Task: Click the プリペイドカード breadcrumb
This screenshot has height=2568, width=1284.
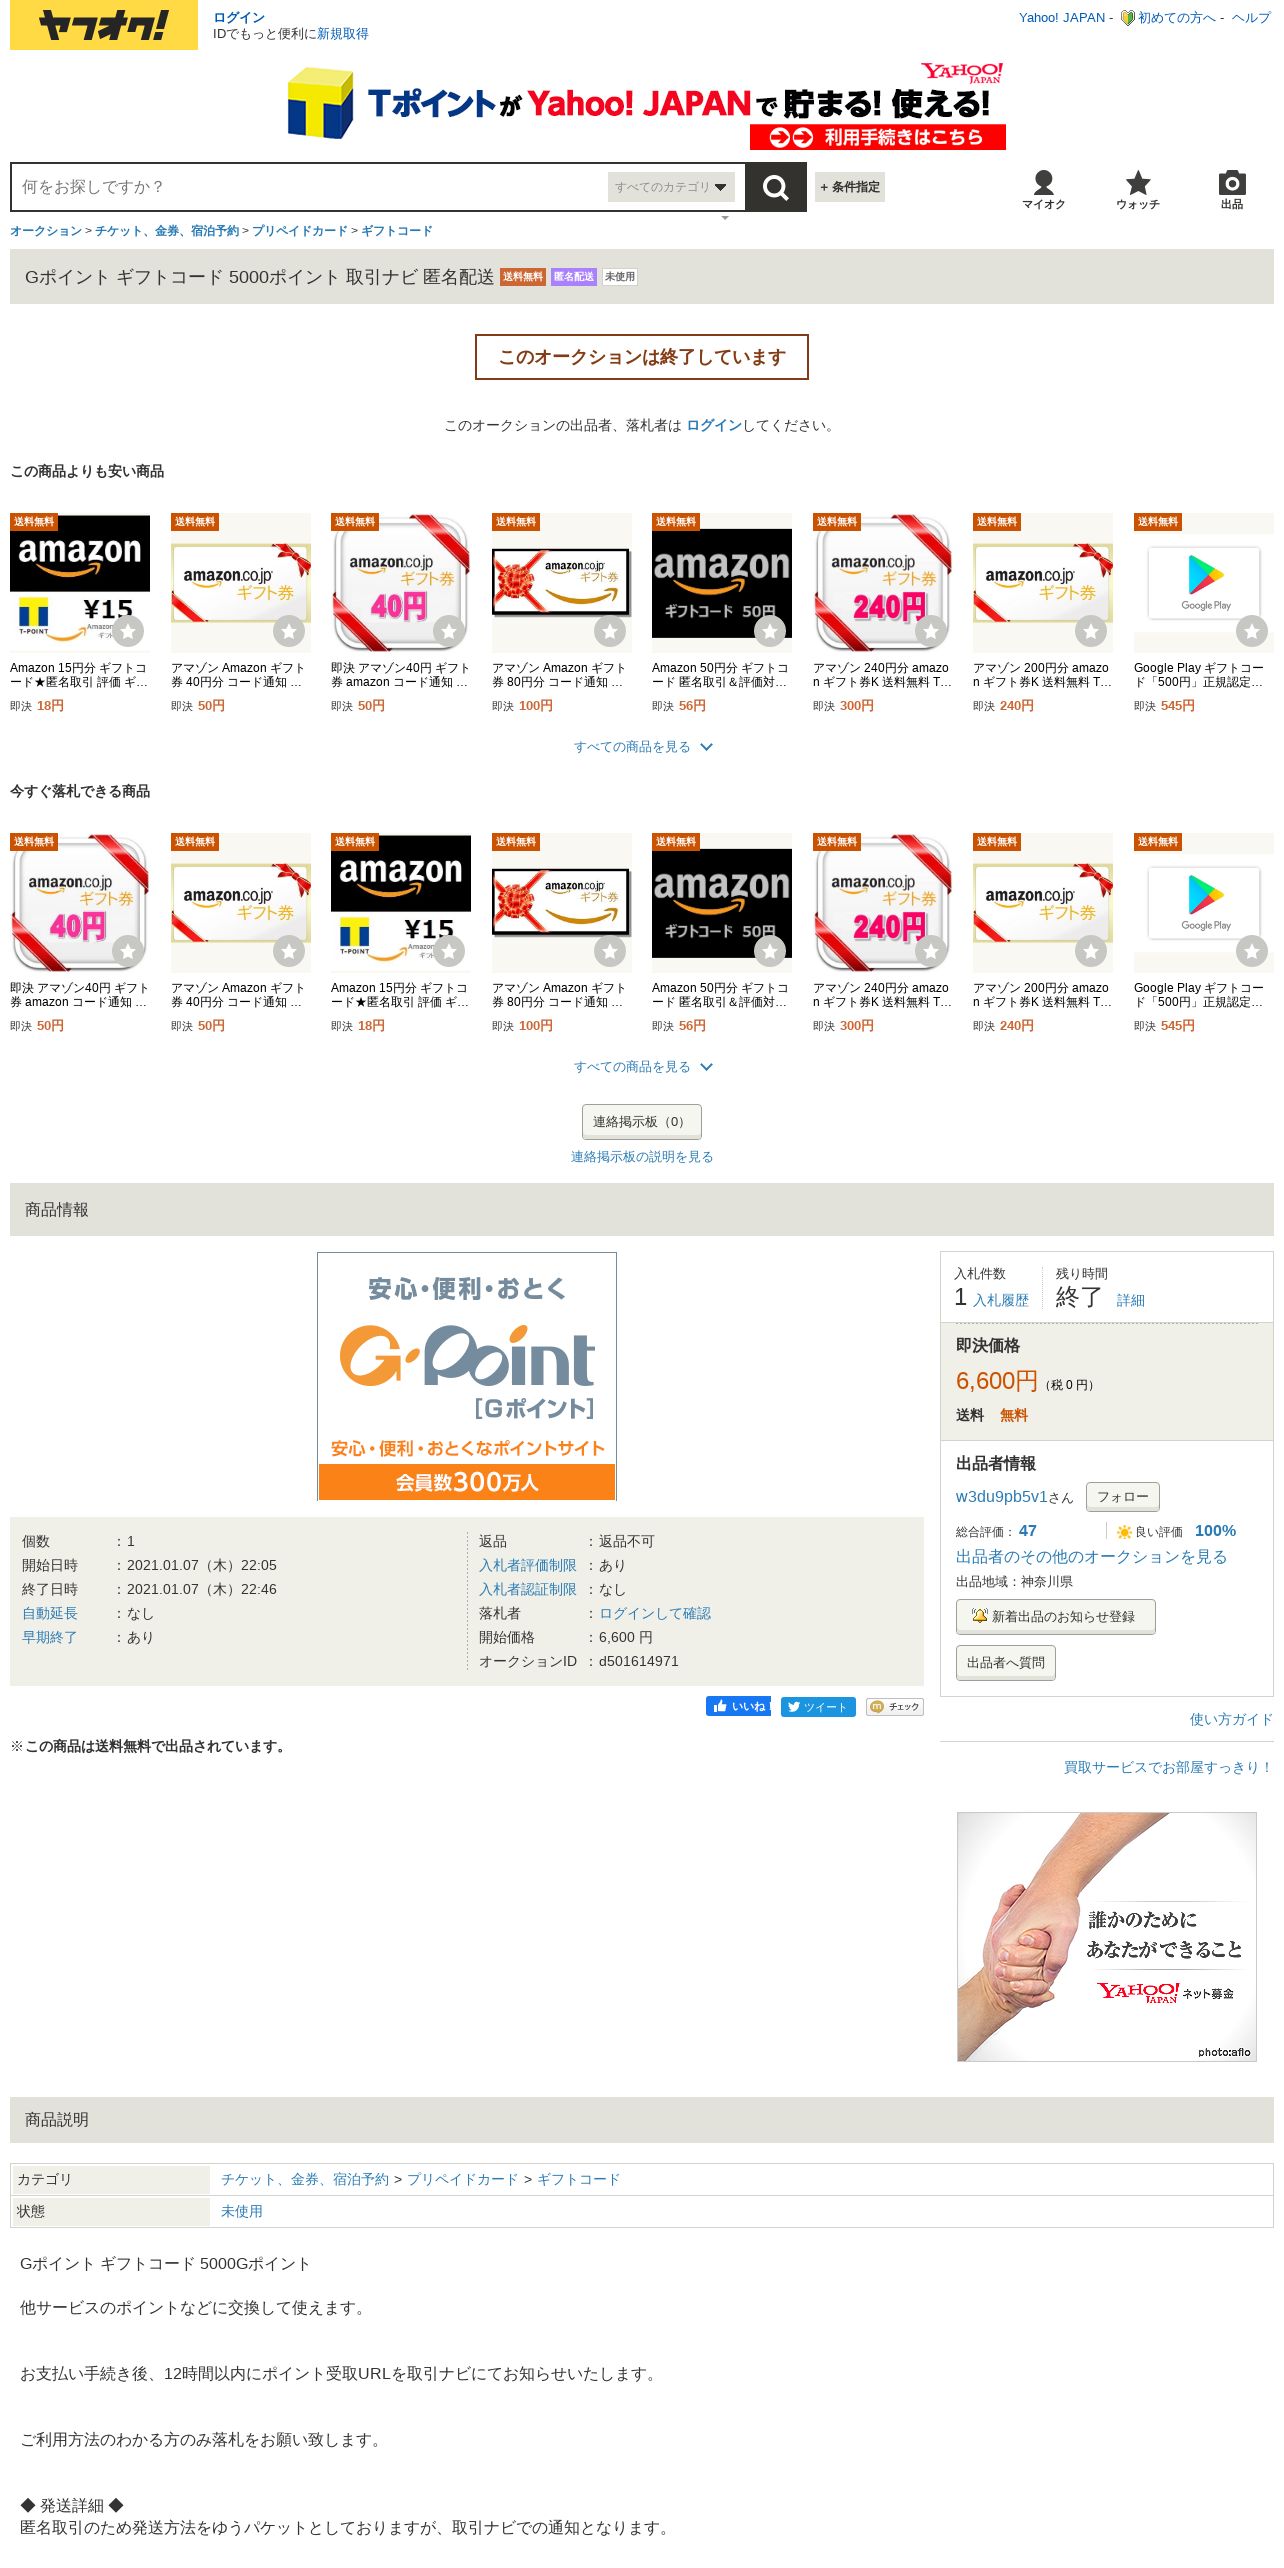Action: click(300, 231)
